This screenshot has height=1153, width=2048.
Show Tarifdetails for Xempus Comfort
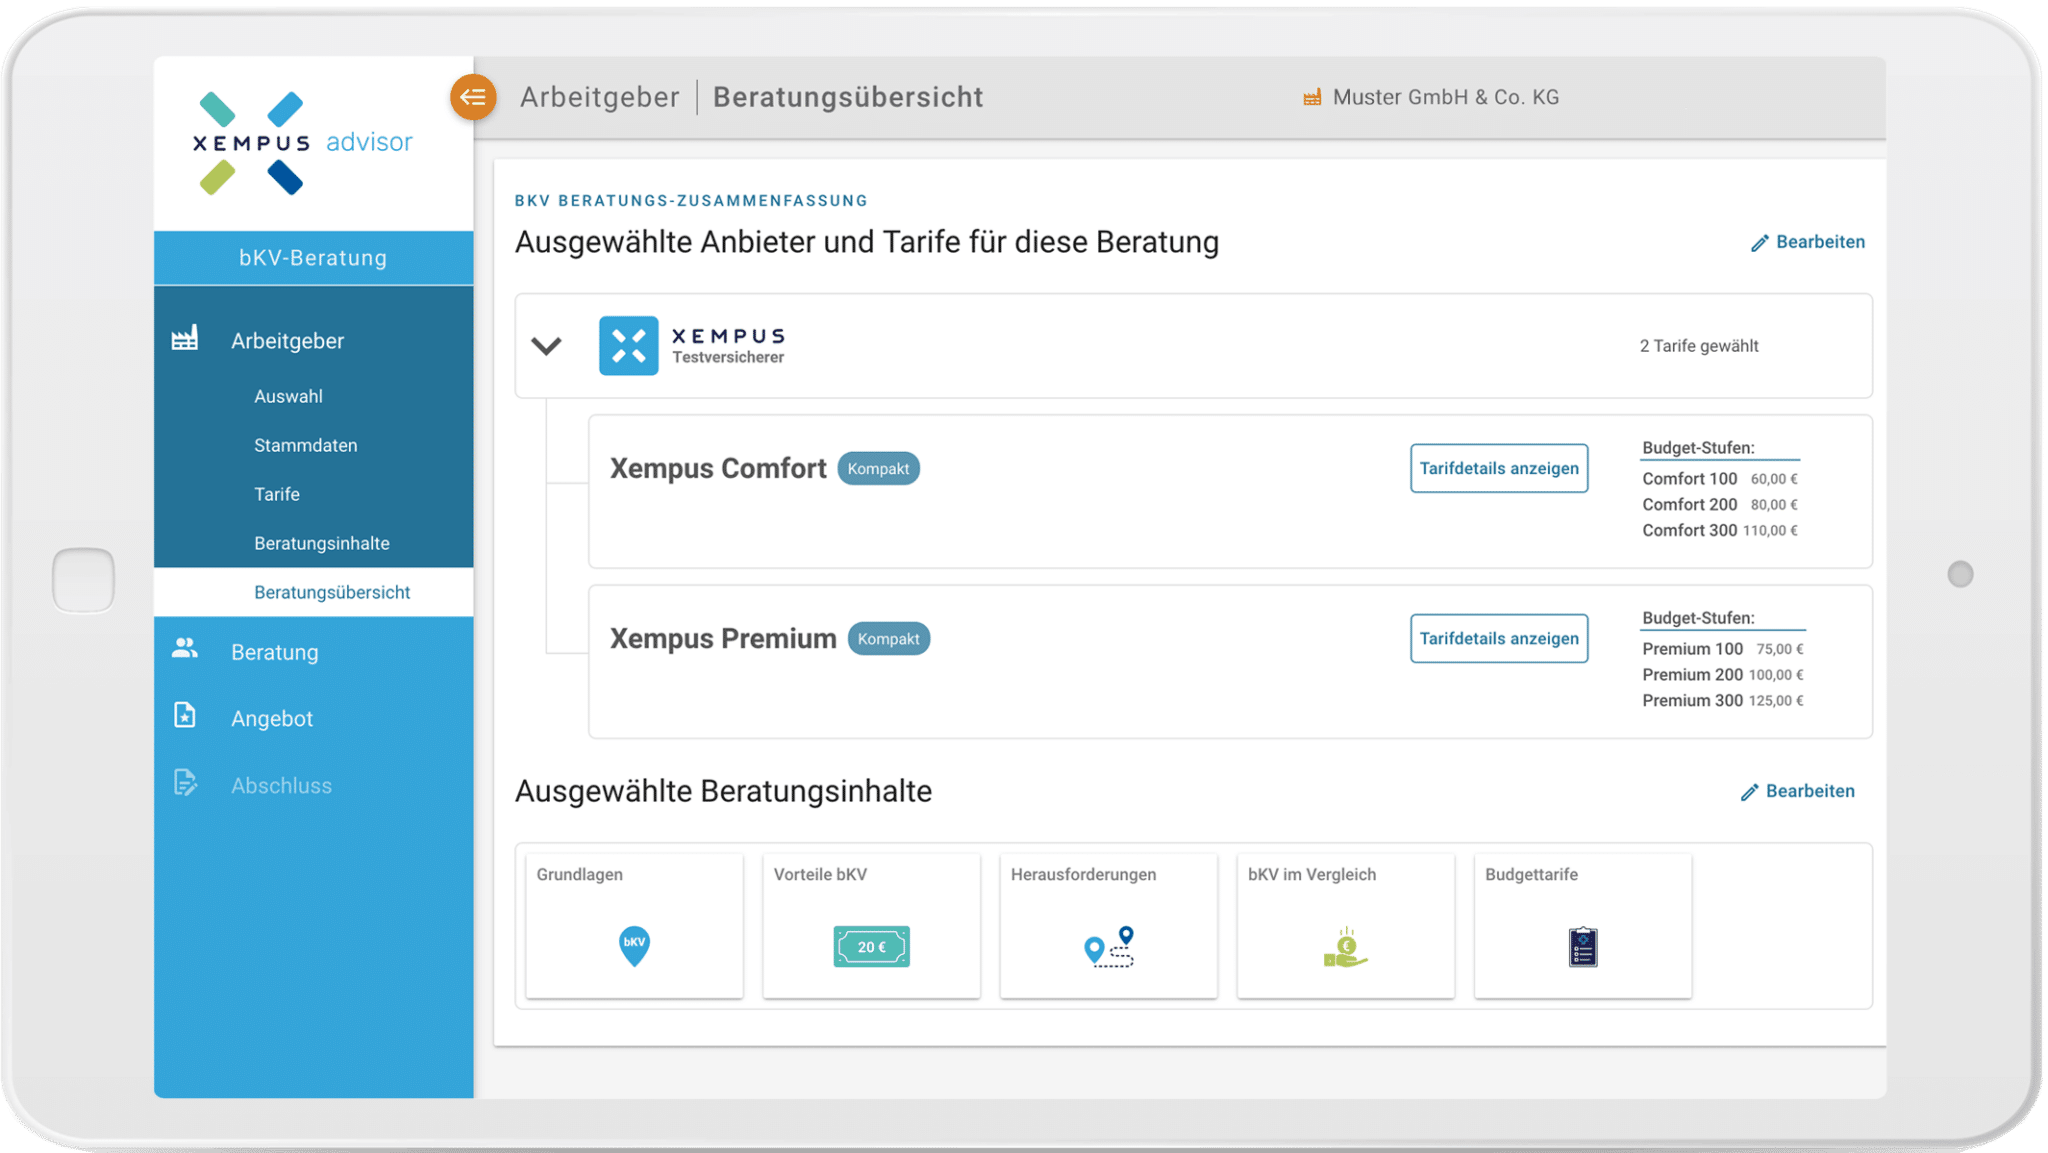1498,468
